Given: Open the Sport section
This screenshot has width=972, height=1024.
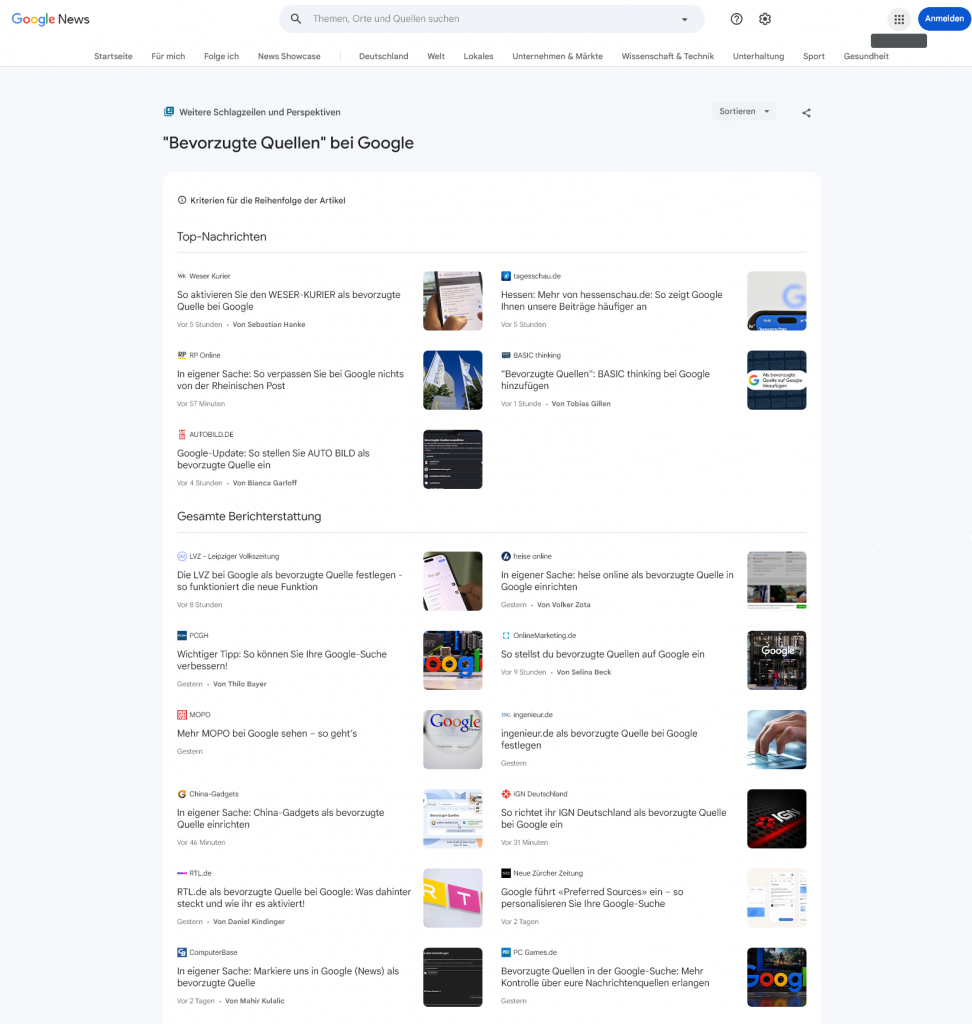Looking at the screenshot, I should click(x=813, y=56).
